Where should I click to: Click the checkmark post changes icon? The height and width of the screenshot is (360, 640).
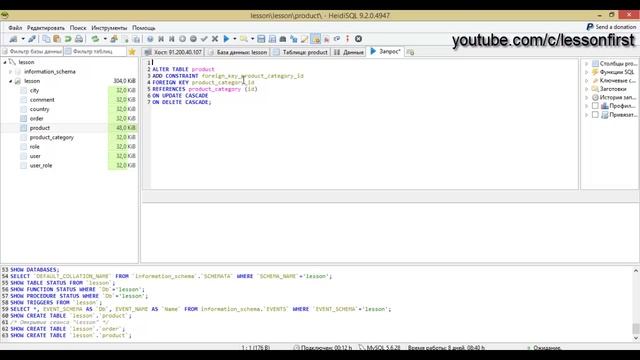click(204, 39)
